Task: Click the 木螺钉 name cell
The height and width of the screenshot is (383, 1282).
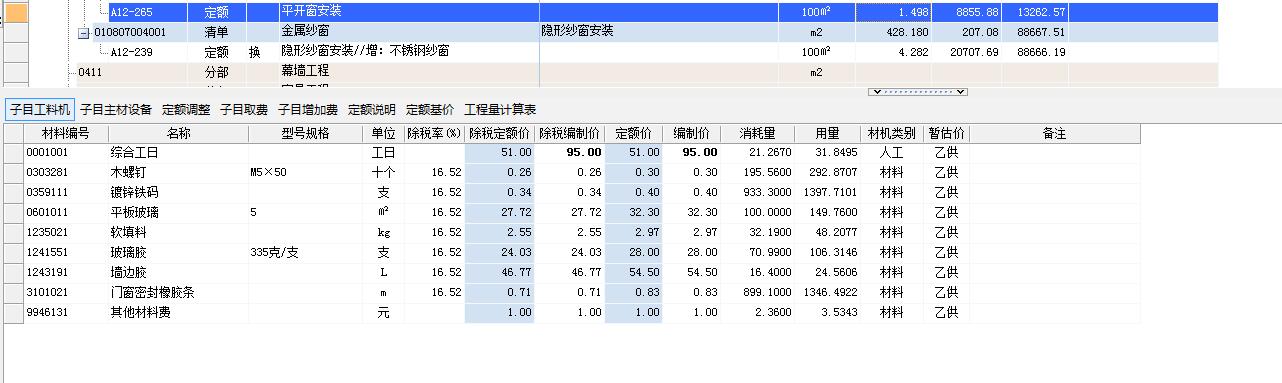Action: (x=178, y=172)
